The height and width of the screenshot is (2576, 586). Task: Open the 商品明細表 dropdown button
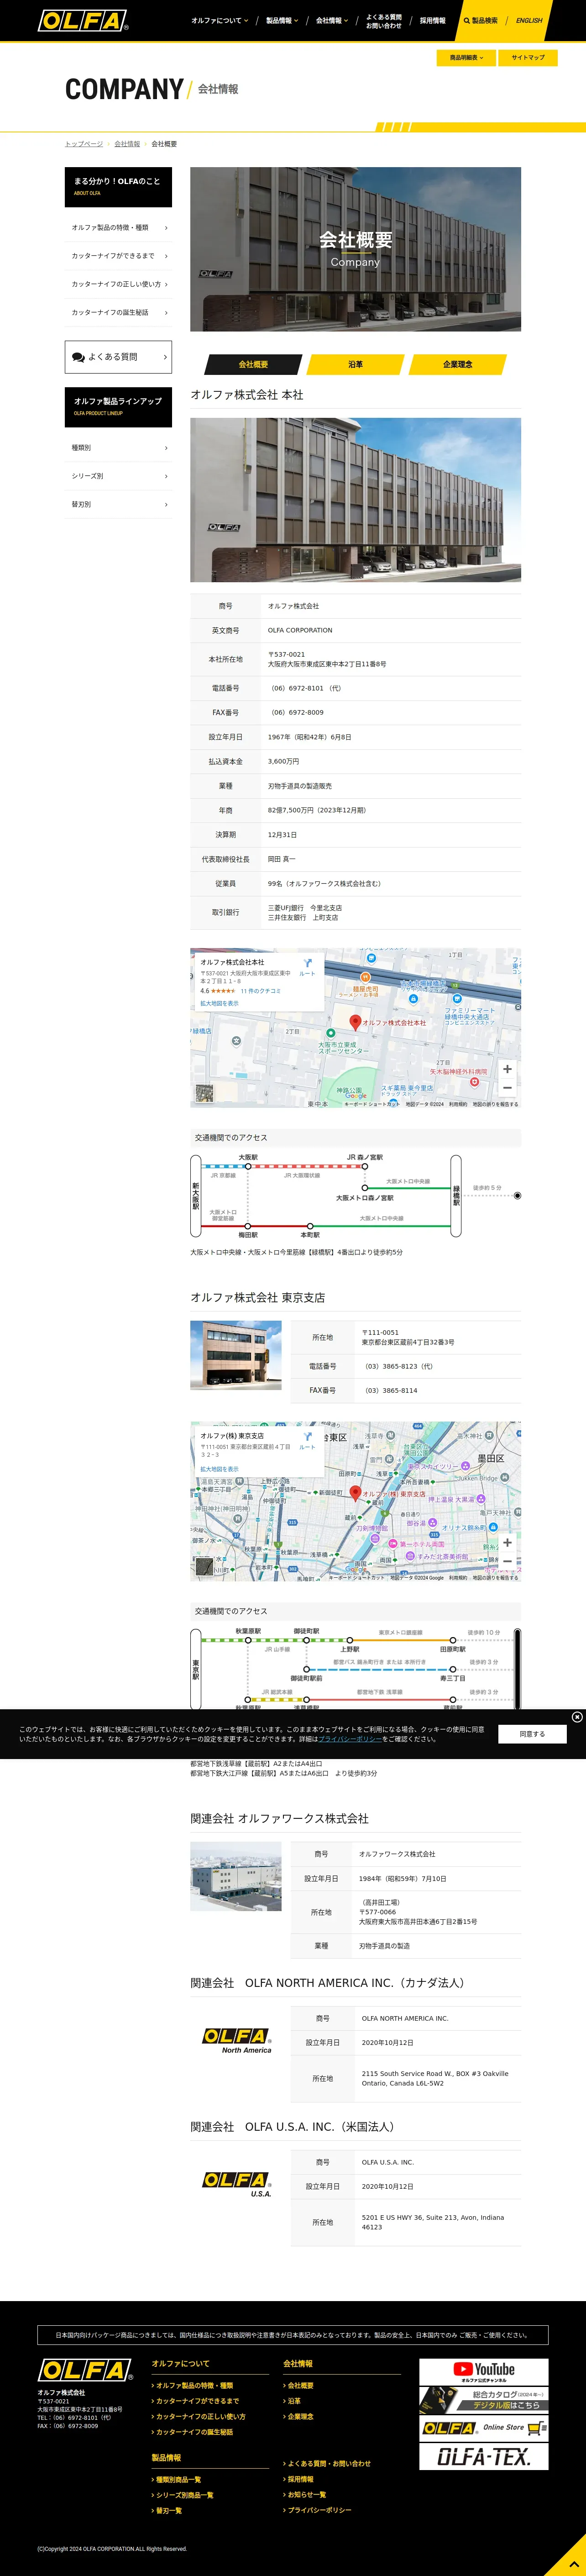(466, 57)
